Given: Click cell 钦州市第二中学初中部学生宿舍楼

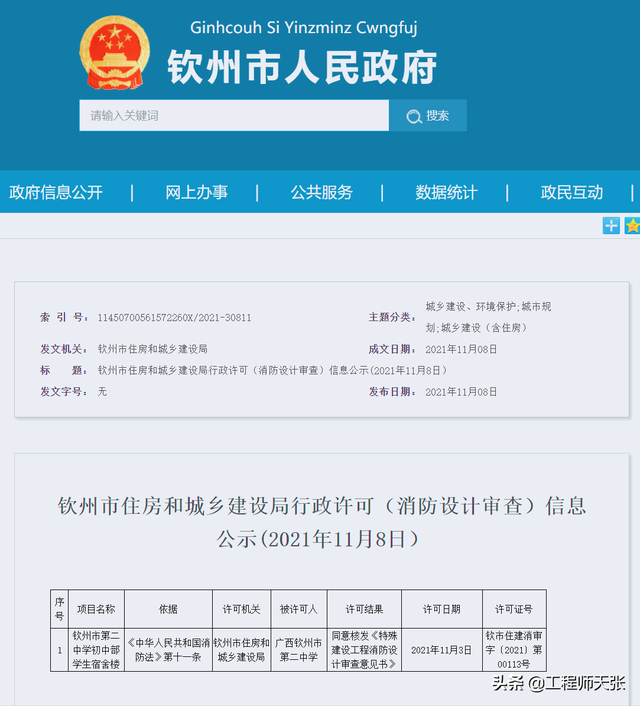Looking at the screenshot, I should coord(96,650).
